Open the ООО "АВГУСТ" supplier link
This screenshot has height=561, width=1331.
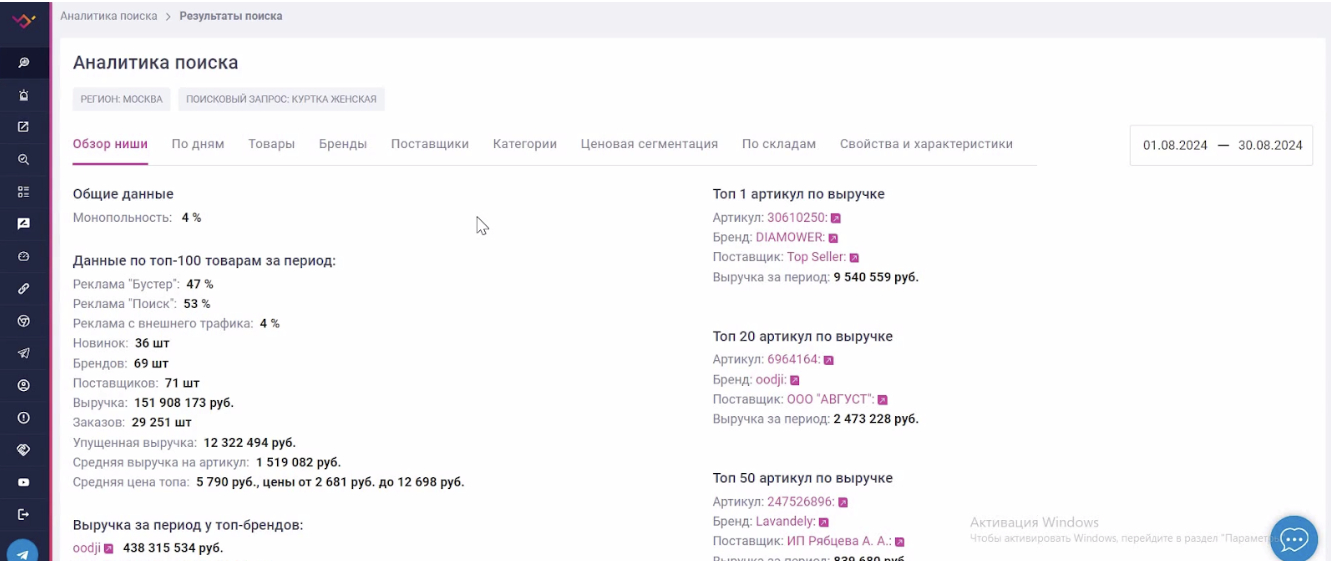pyautogui.click(x=830, y=400)
